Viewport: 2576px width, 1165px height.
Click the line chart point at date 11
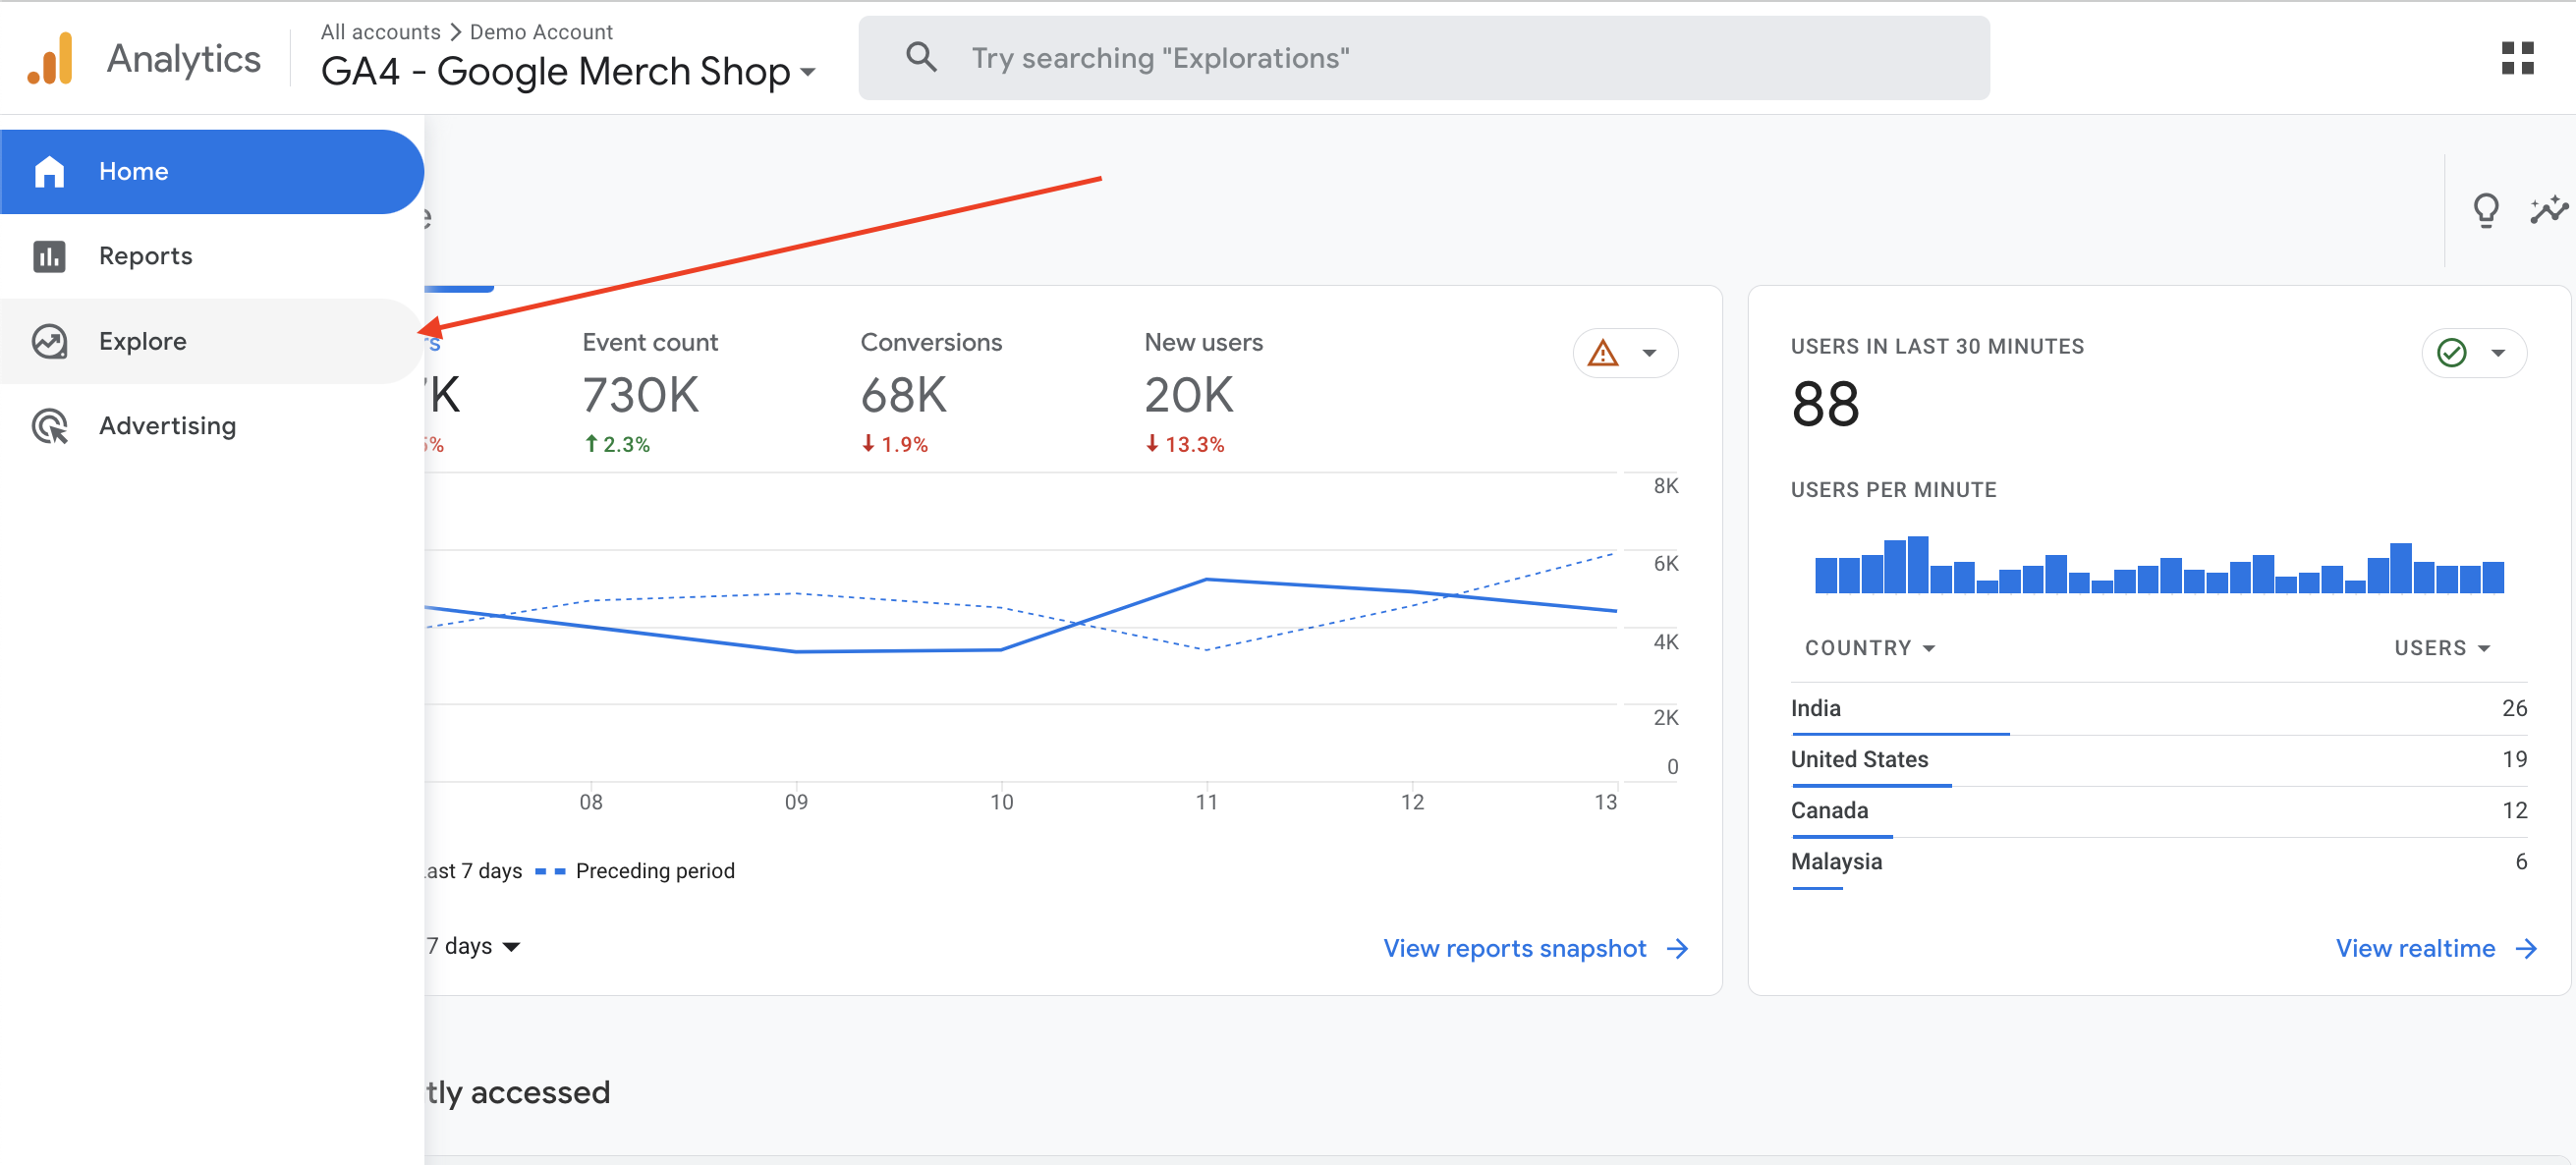pyautogui.click(x=1207, y=579)
